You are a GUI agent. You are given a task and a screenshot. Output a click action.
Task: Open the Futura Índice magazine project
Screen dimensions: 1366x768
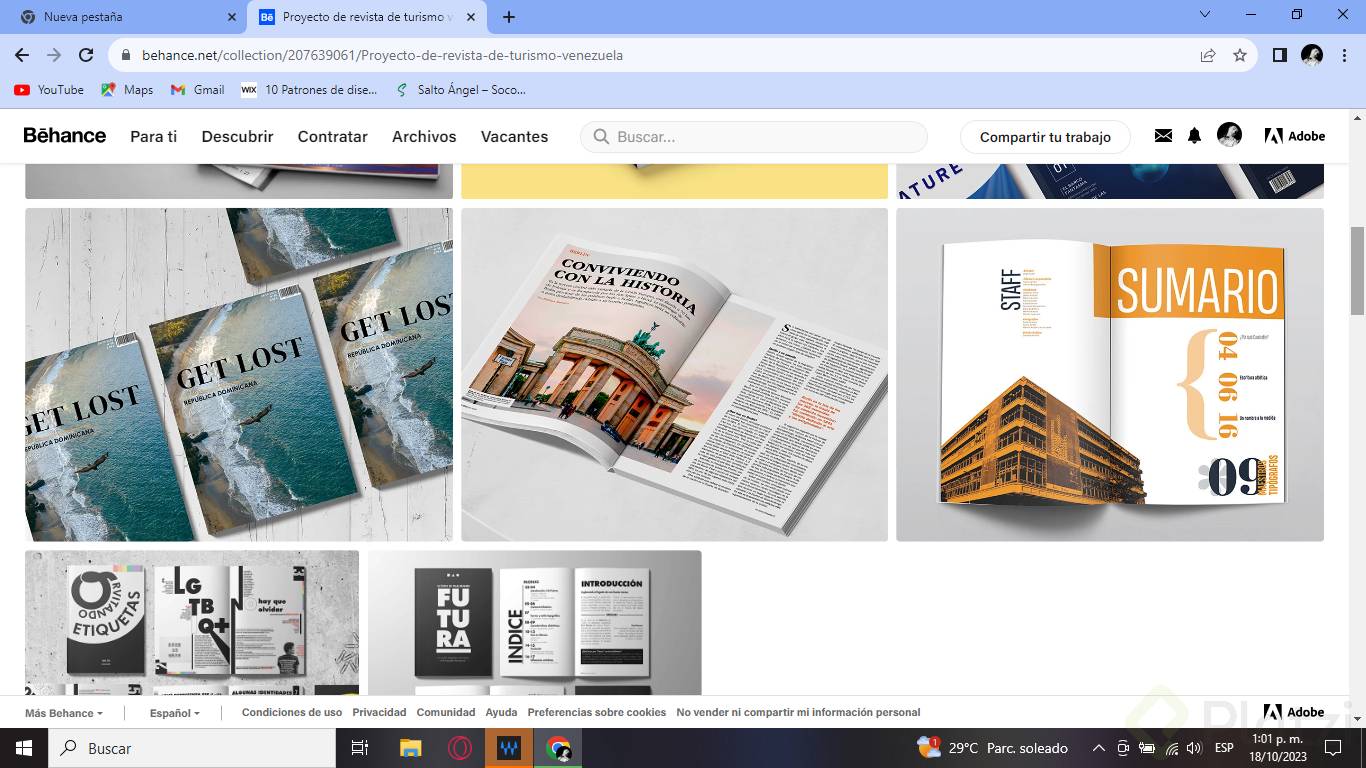(x=535, y=622)
